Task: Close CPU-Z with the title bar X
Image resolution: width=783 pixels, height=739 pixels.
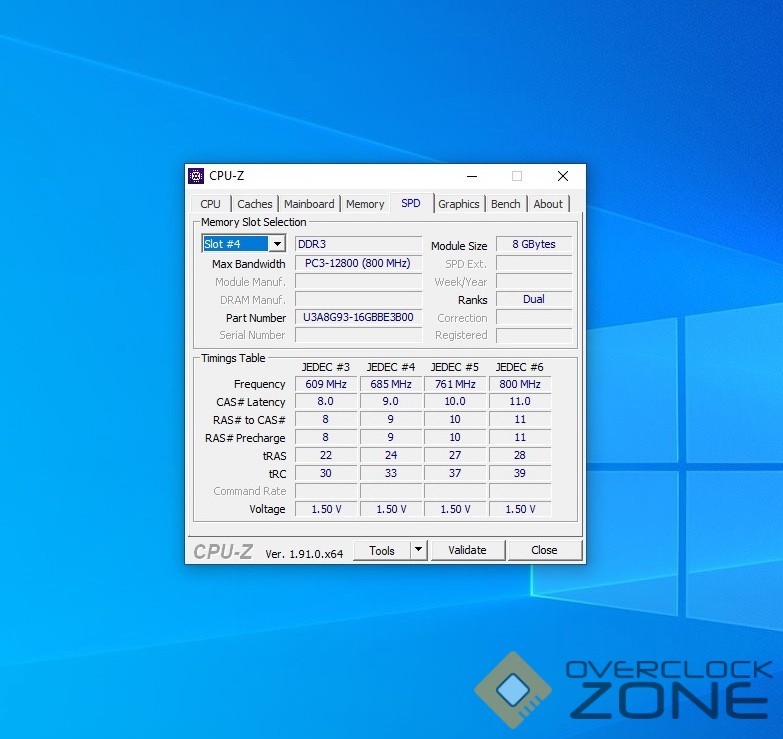Action: (x=563, y=176)
